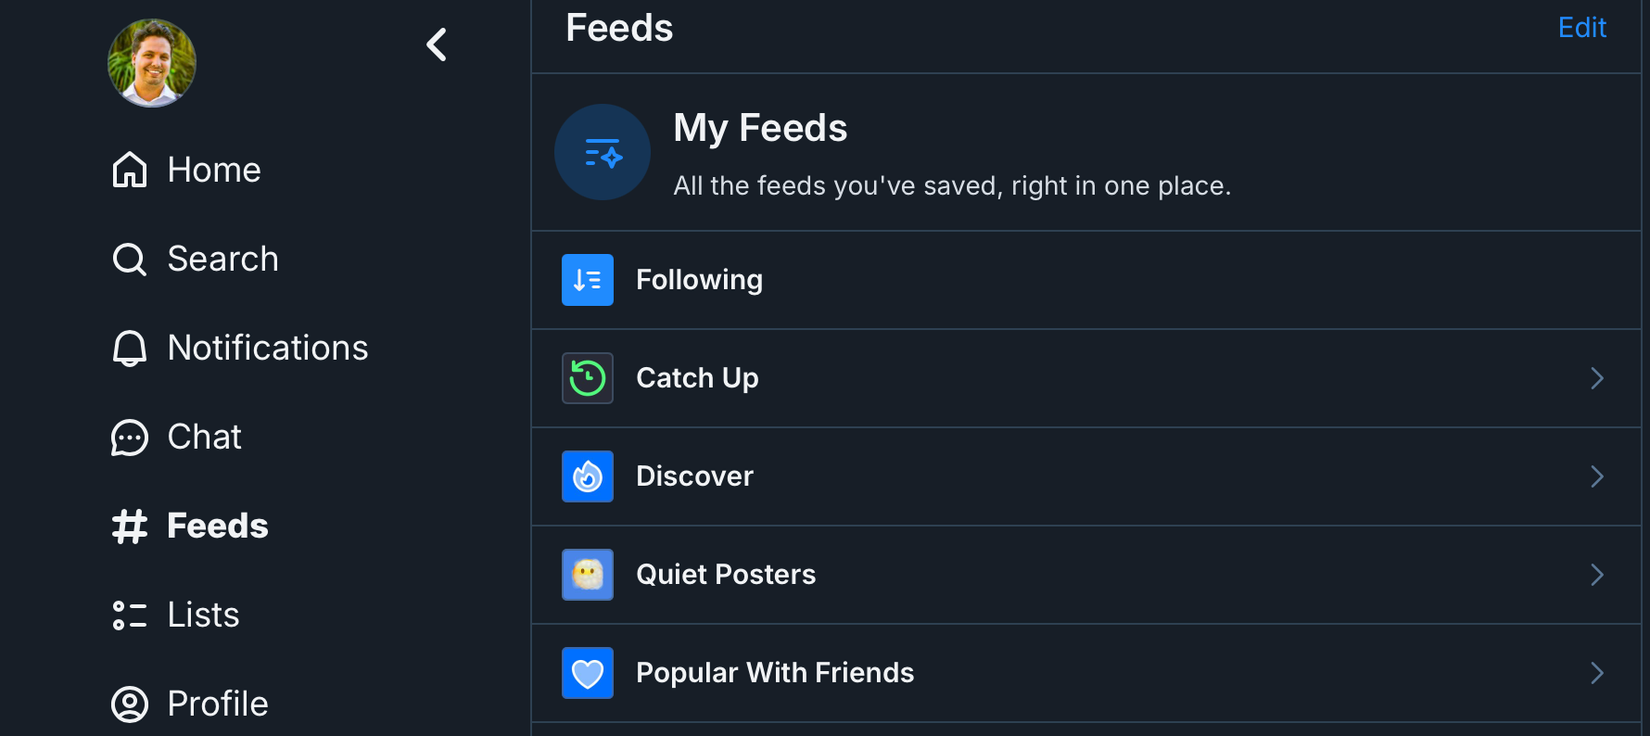
Task: Click your profile avatar photo
Action: [x=152, y=62]
